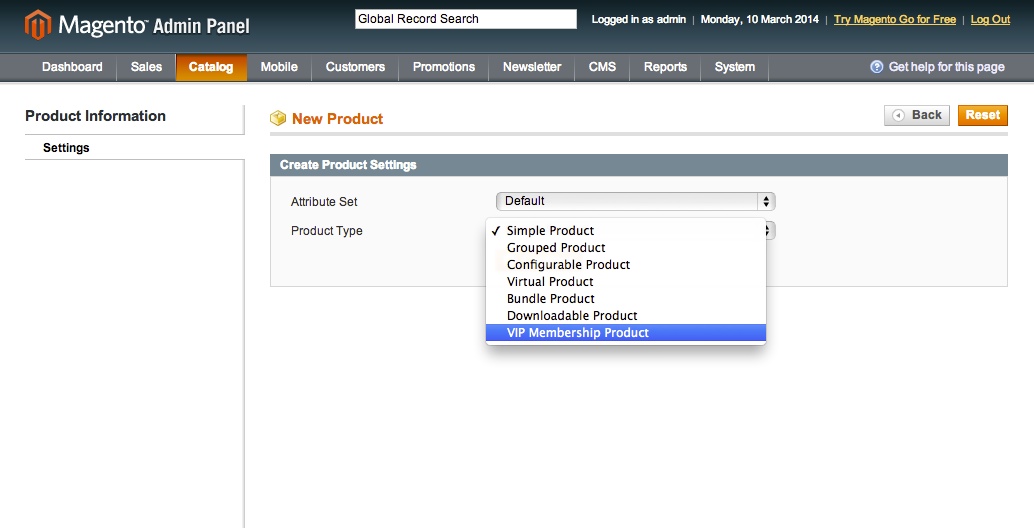Click the Product Type label
Image resolution: width=1034 pixels, height=528 pixels.
click(326, 231)
